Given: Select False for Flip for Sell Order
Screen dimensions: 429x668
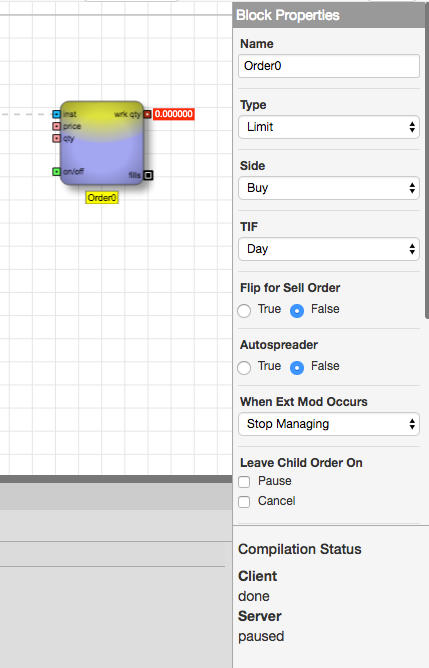Looking at the screenshot, I should [297, 311].
